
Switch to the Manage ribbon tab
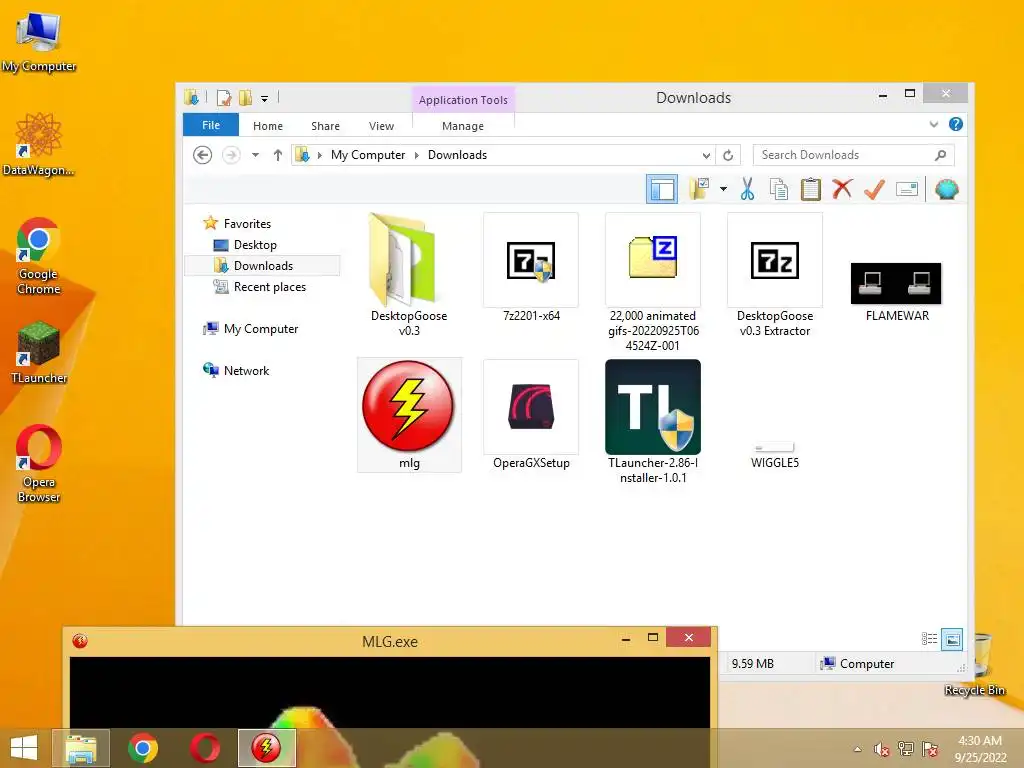(x=463, y=125)
